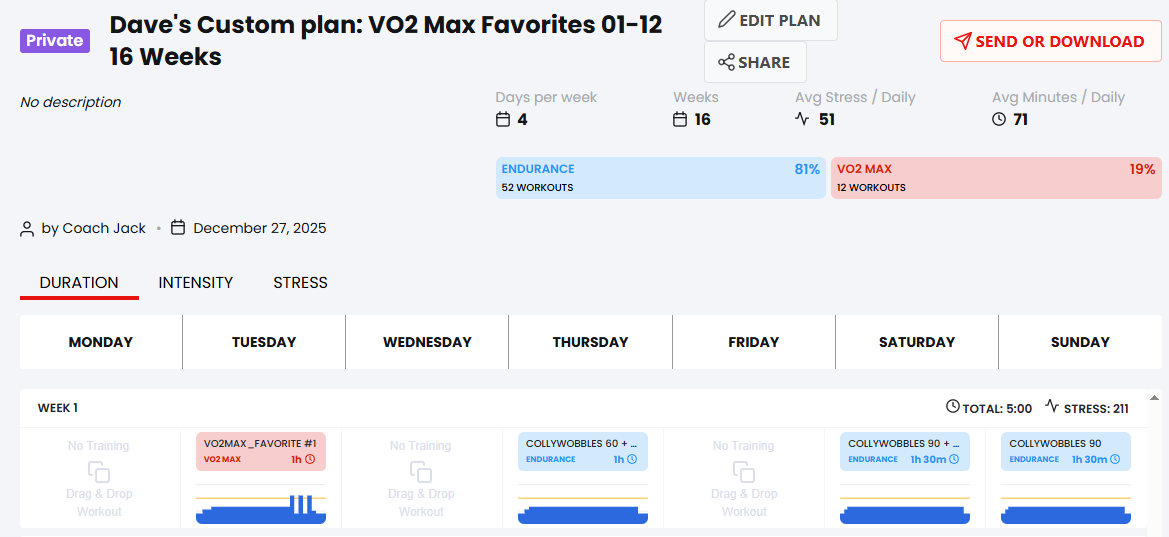This screenshot has height=537, width=1169.
Task: Open Sunday's Collywobbles 90 workout card
Action: pyautogui.click(x=1065, y=451)
